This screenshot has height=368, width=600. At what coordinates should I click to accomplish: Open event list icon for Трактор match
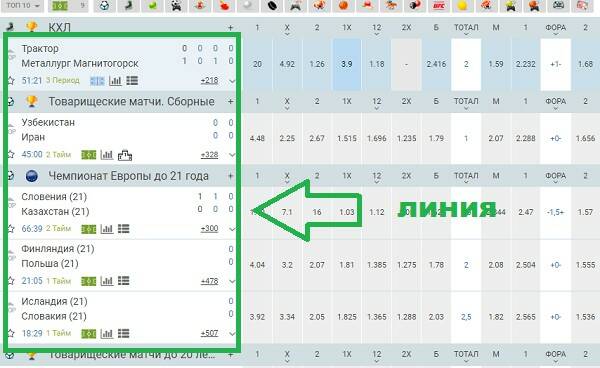point(132,81)
